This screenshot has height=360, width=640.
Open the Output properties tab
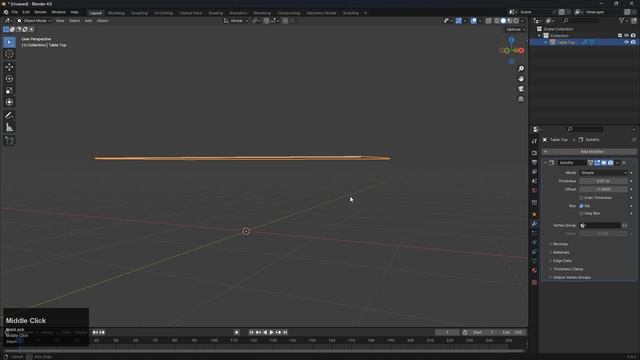tap(534, 162)
